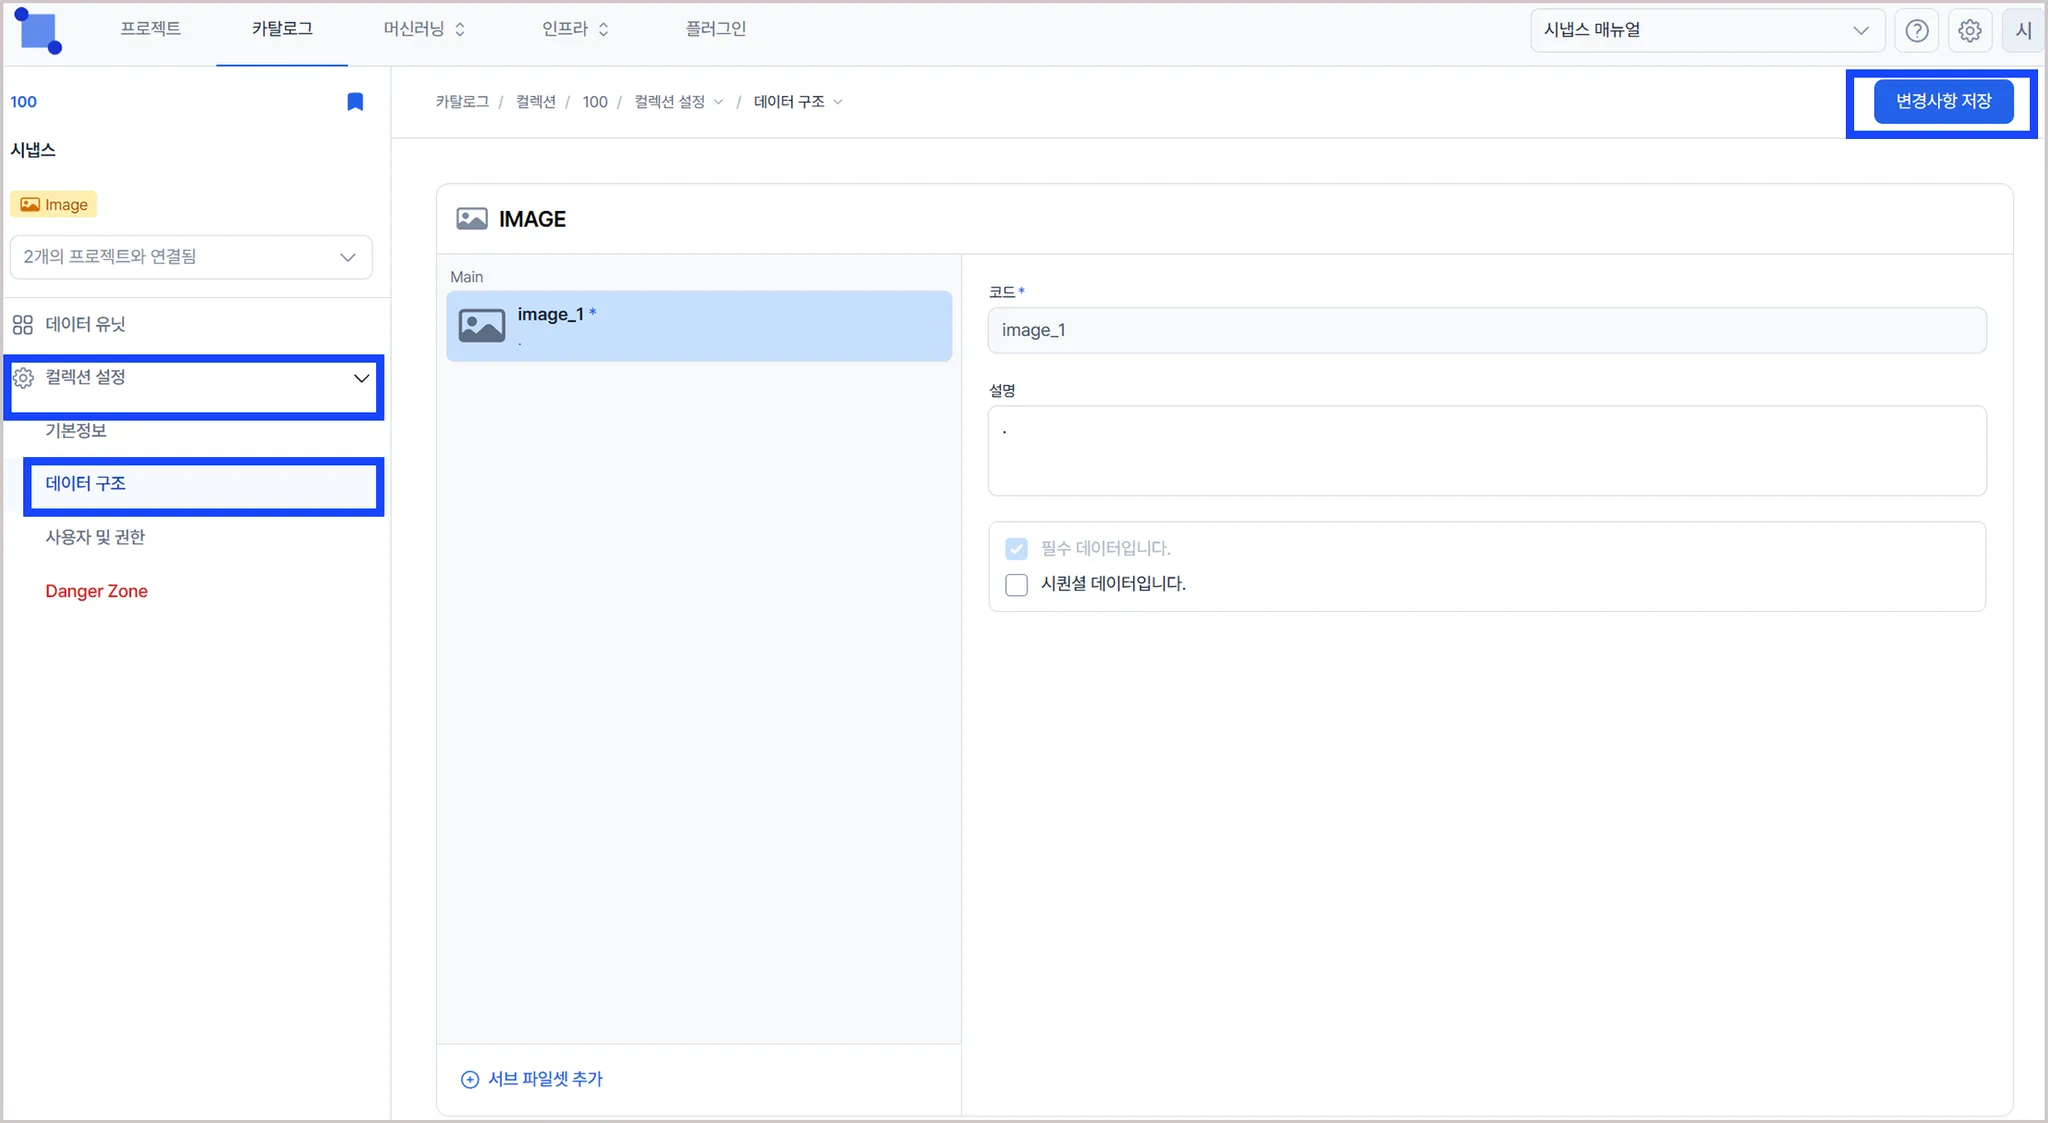Open the 플러그인 tab
Image resolution: width=2048 pixels, height=1123 pixels.
[715, 30]
